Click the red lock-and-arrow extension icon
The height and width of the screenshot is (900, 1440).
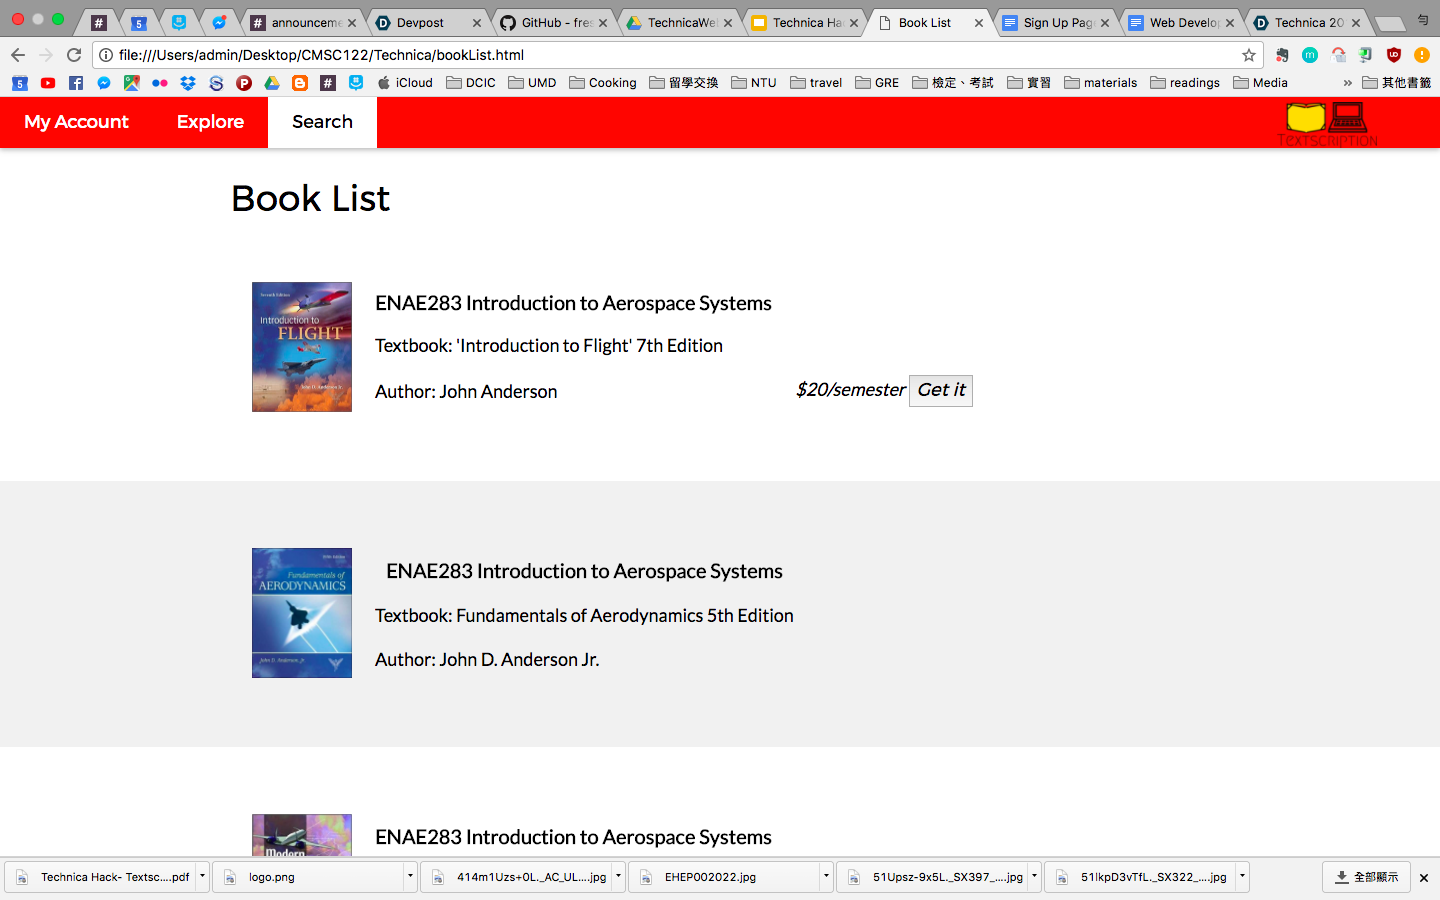tap(1338, 55)
